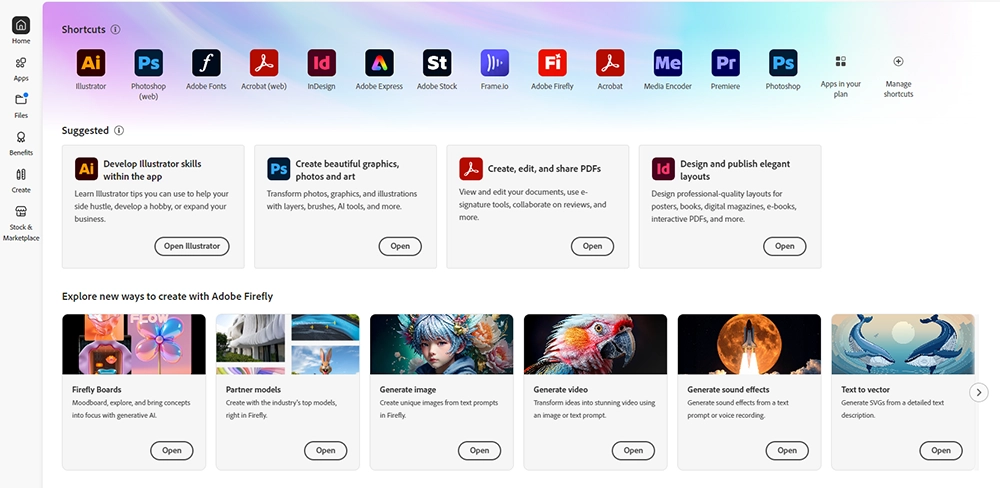Click Illustrator icon in suggested card
This screenshot has height=488, width=1000.
point(87,169)
